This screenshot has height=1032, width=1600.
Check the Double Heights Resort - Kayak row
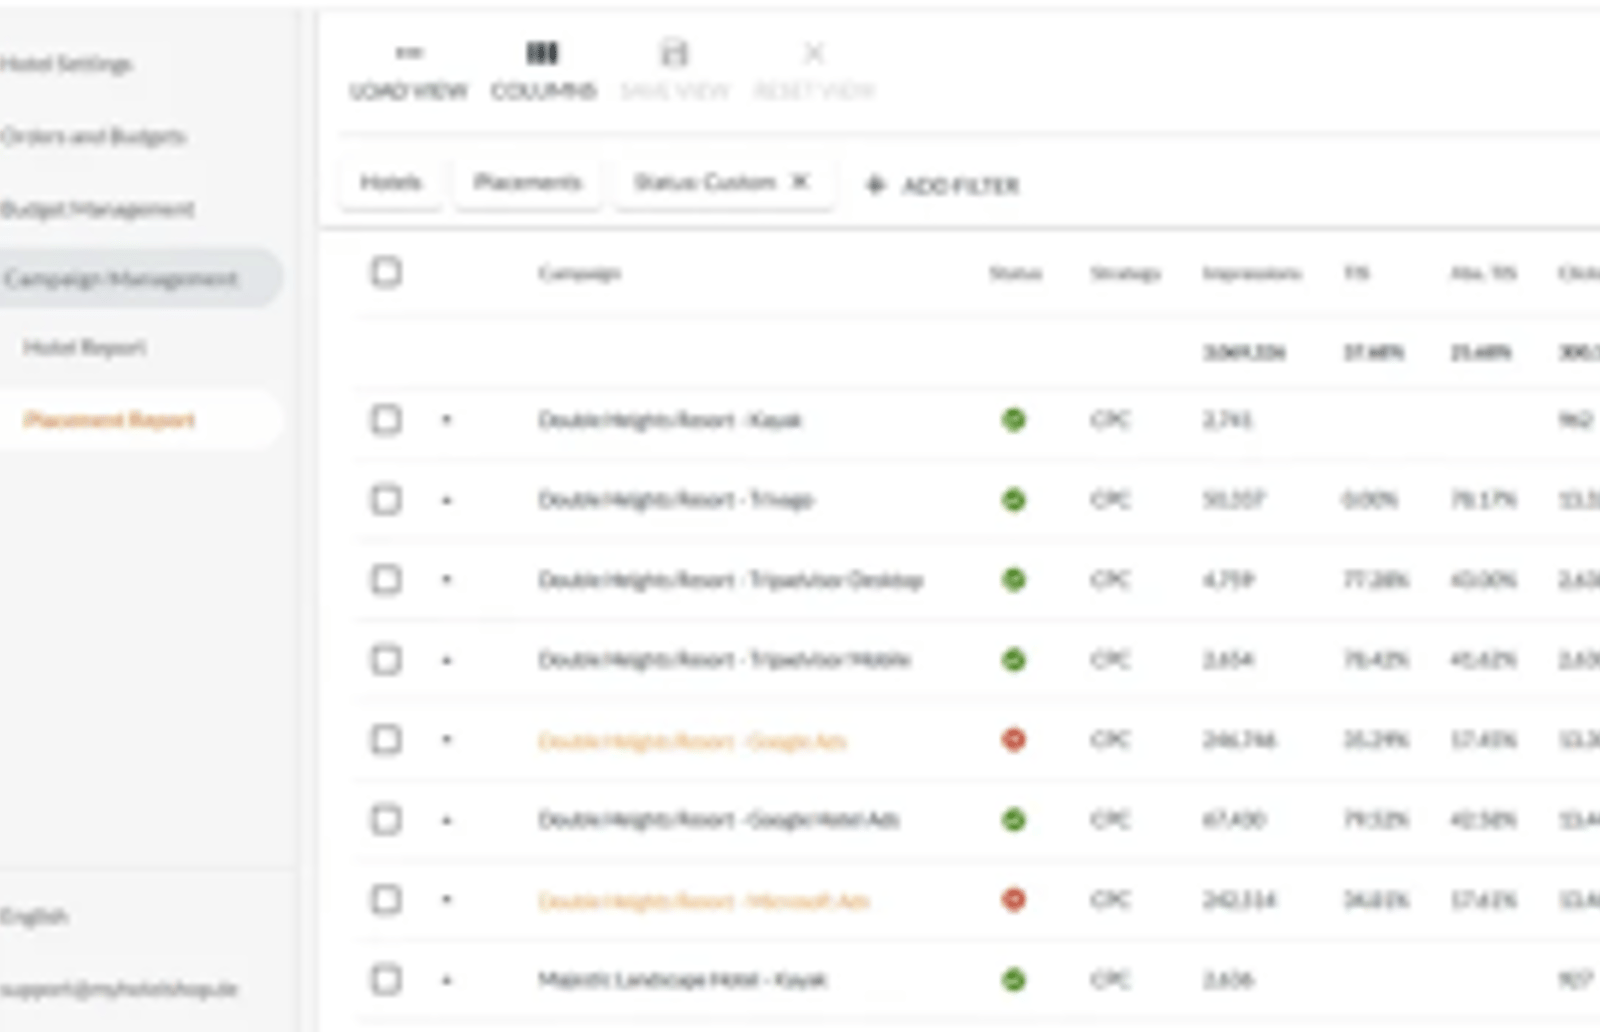386,420
